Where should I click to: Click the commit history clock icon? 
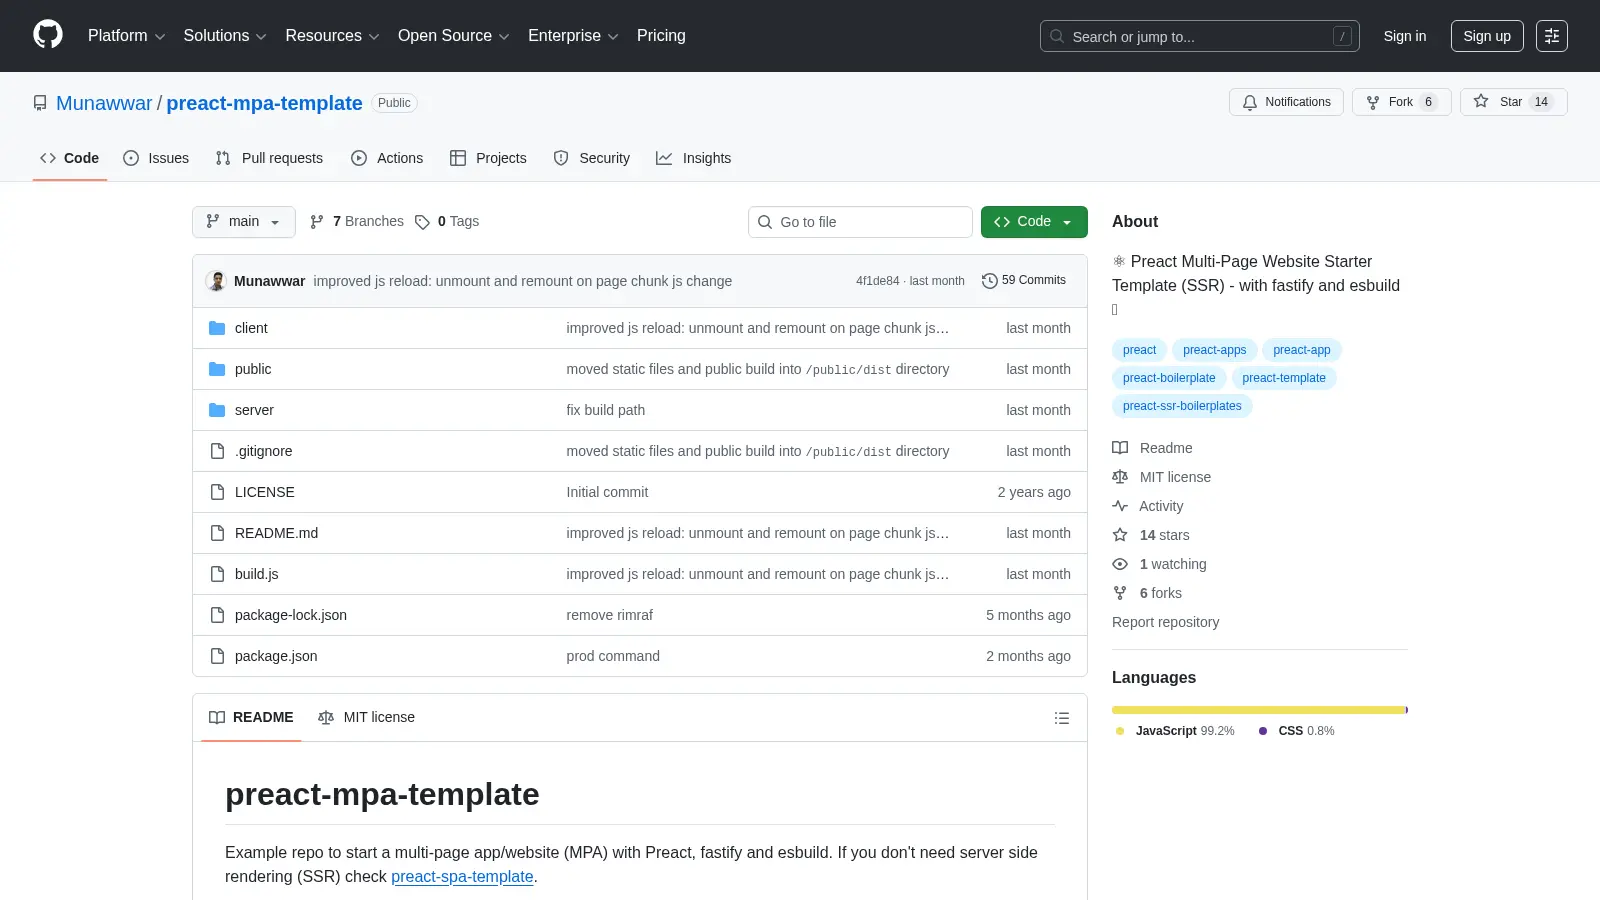(990, 281)
